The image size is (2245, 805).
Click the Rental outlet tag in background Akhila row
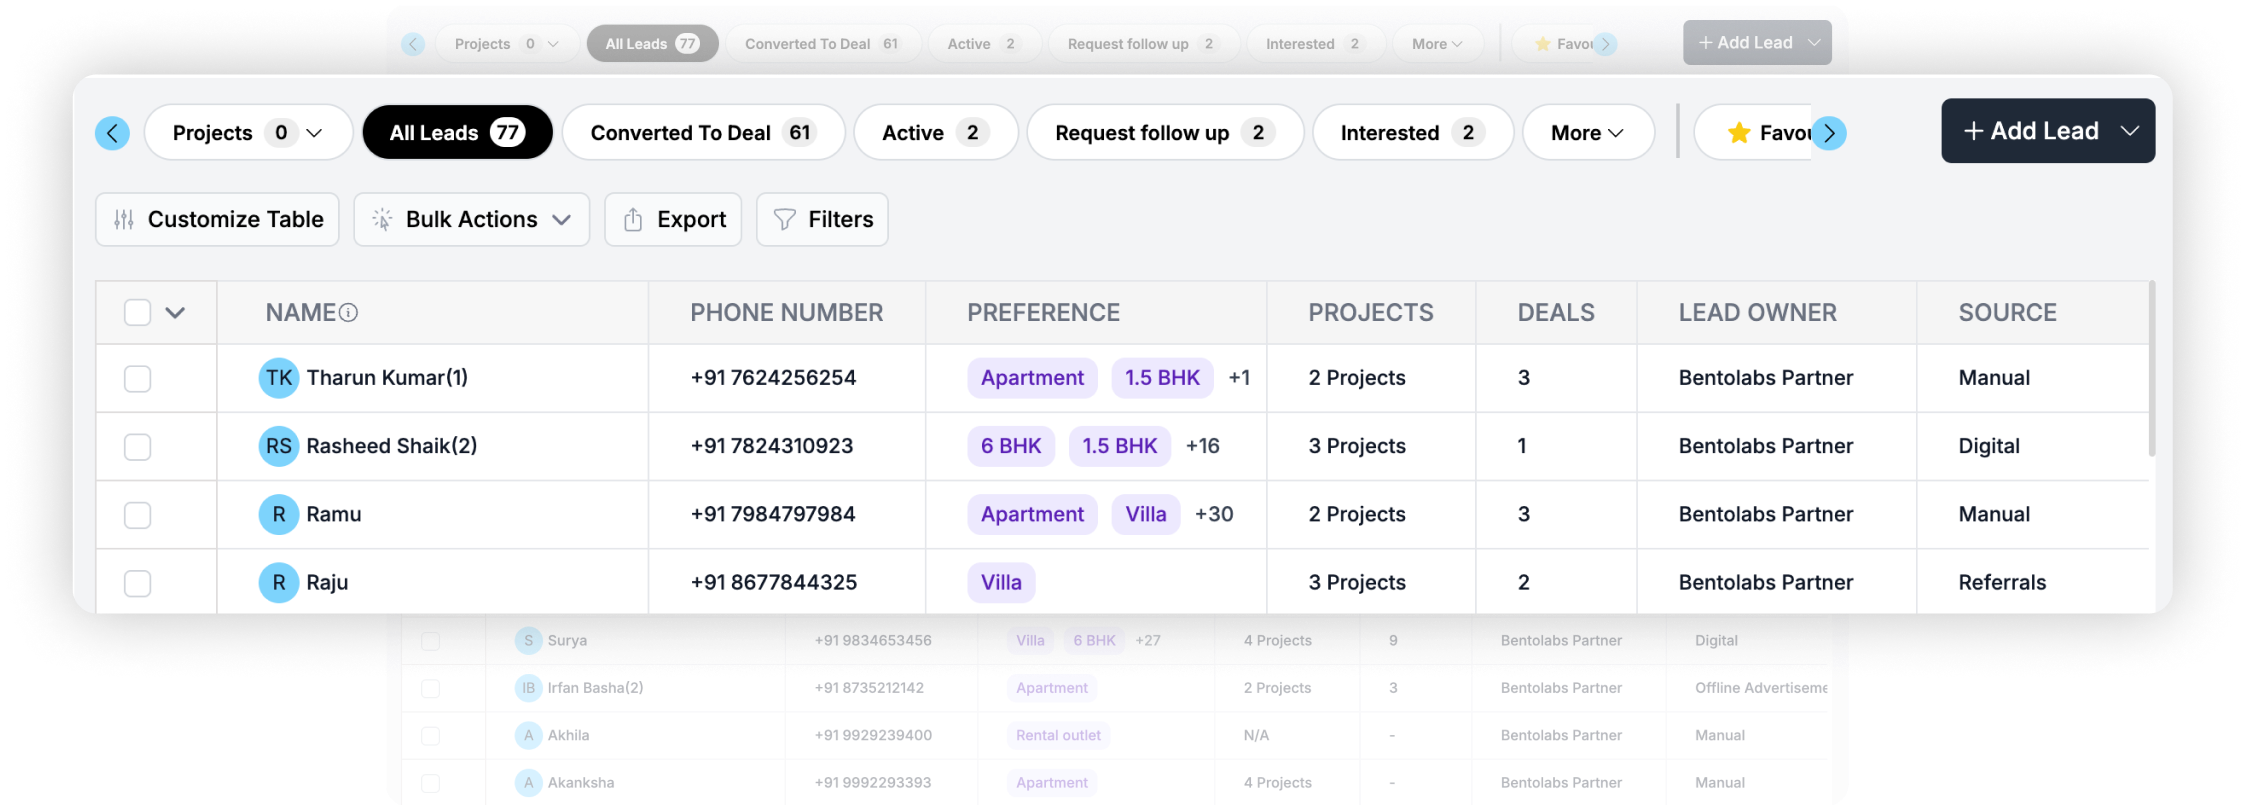1058,735
